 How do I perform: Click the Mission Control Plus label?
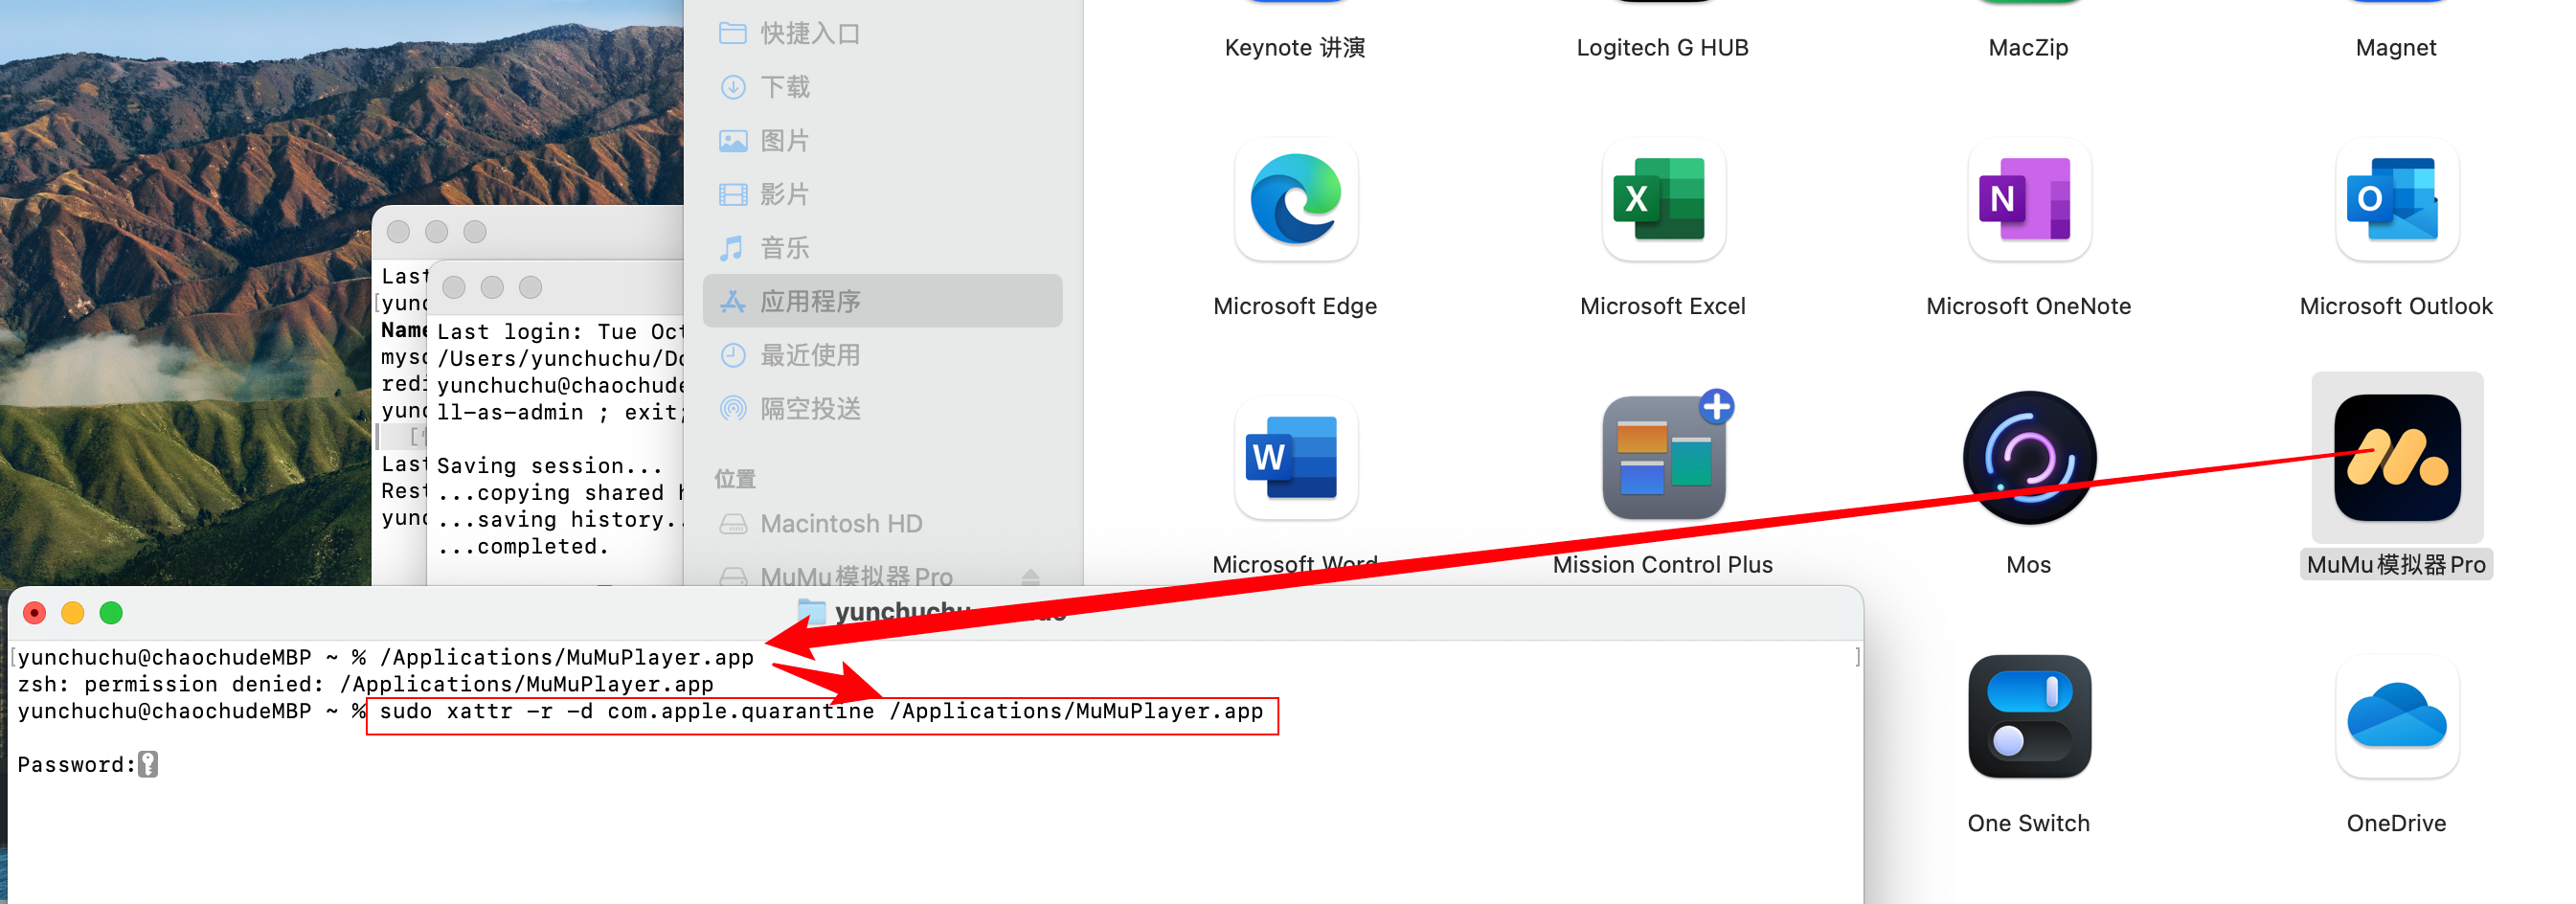tap(1662, 564)
